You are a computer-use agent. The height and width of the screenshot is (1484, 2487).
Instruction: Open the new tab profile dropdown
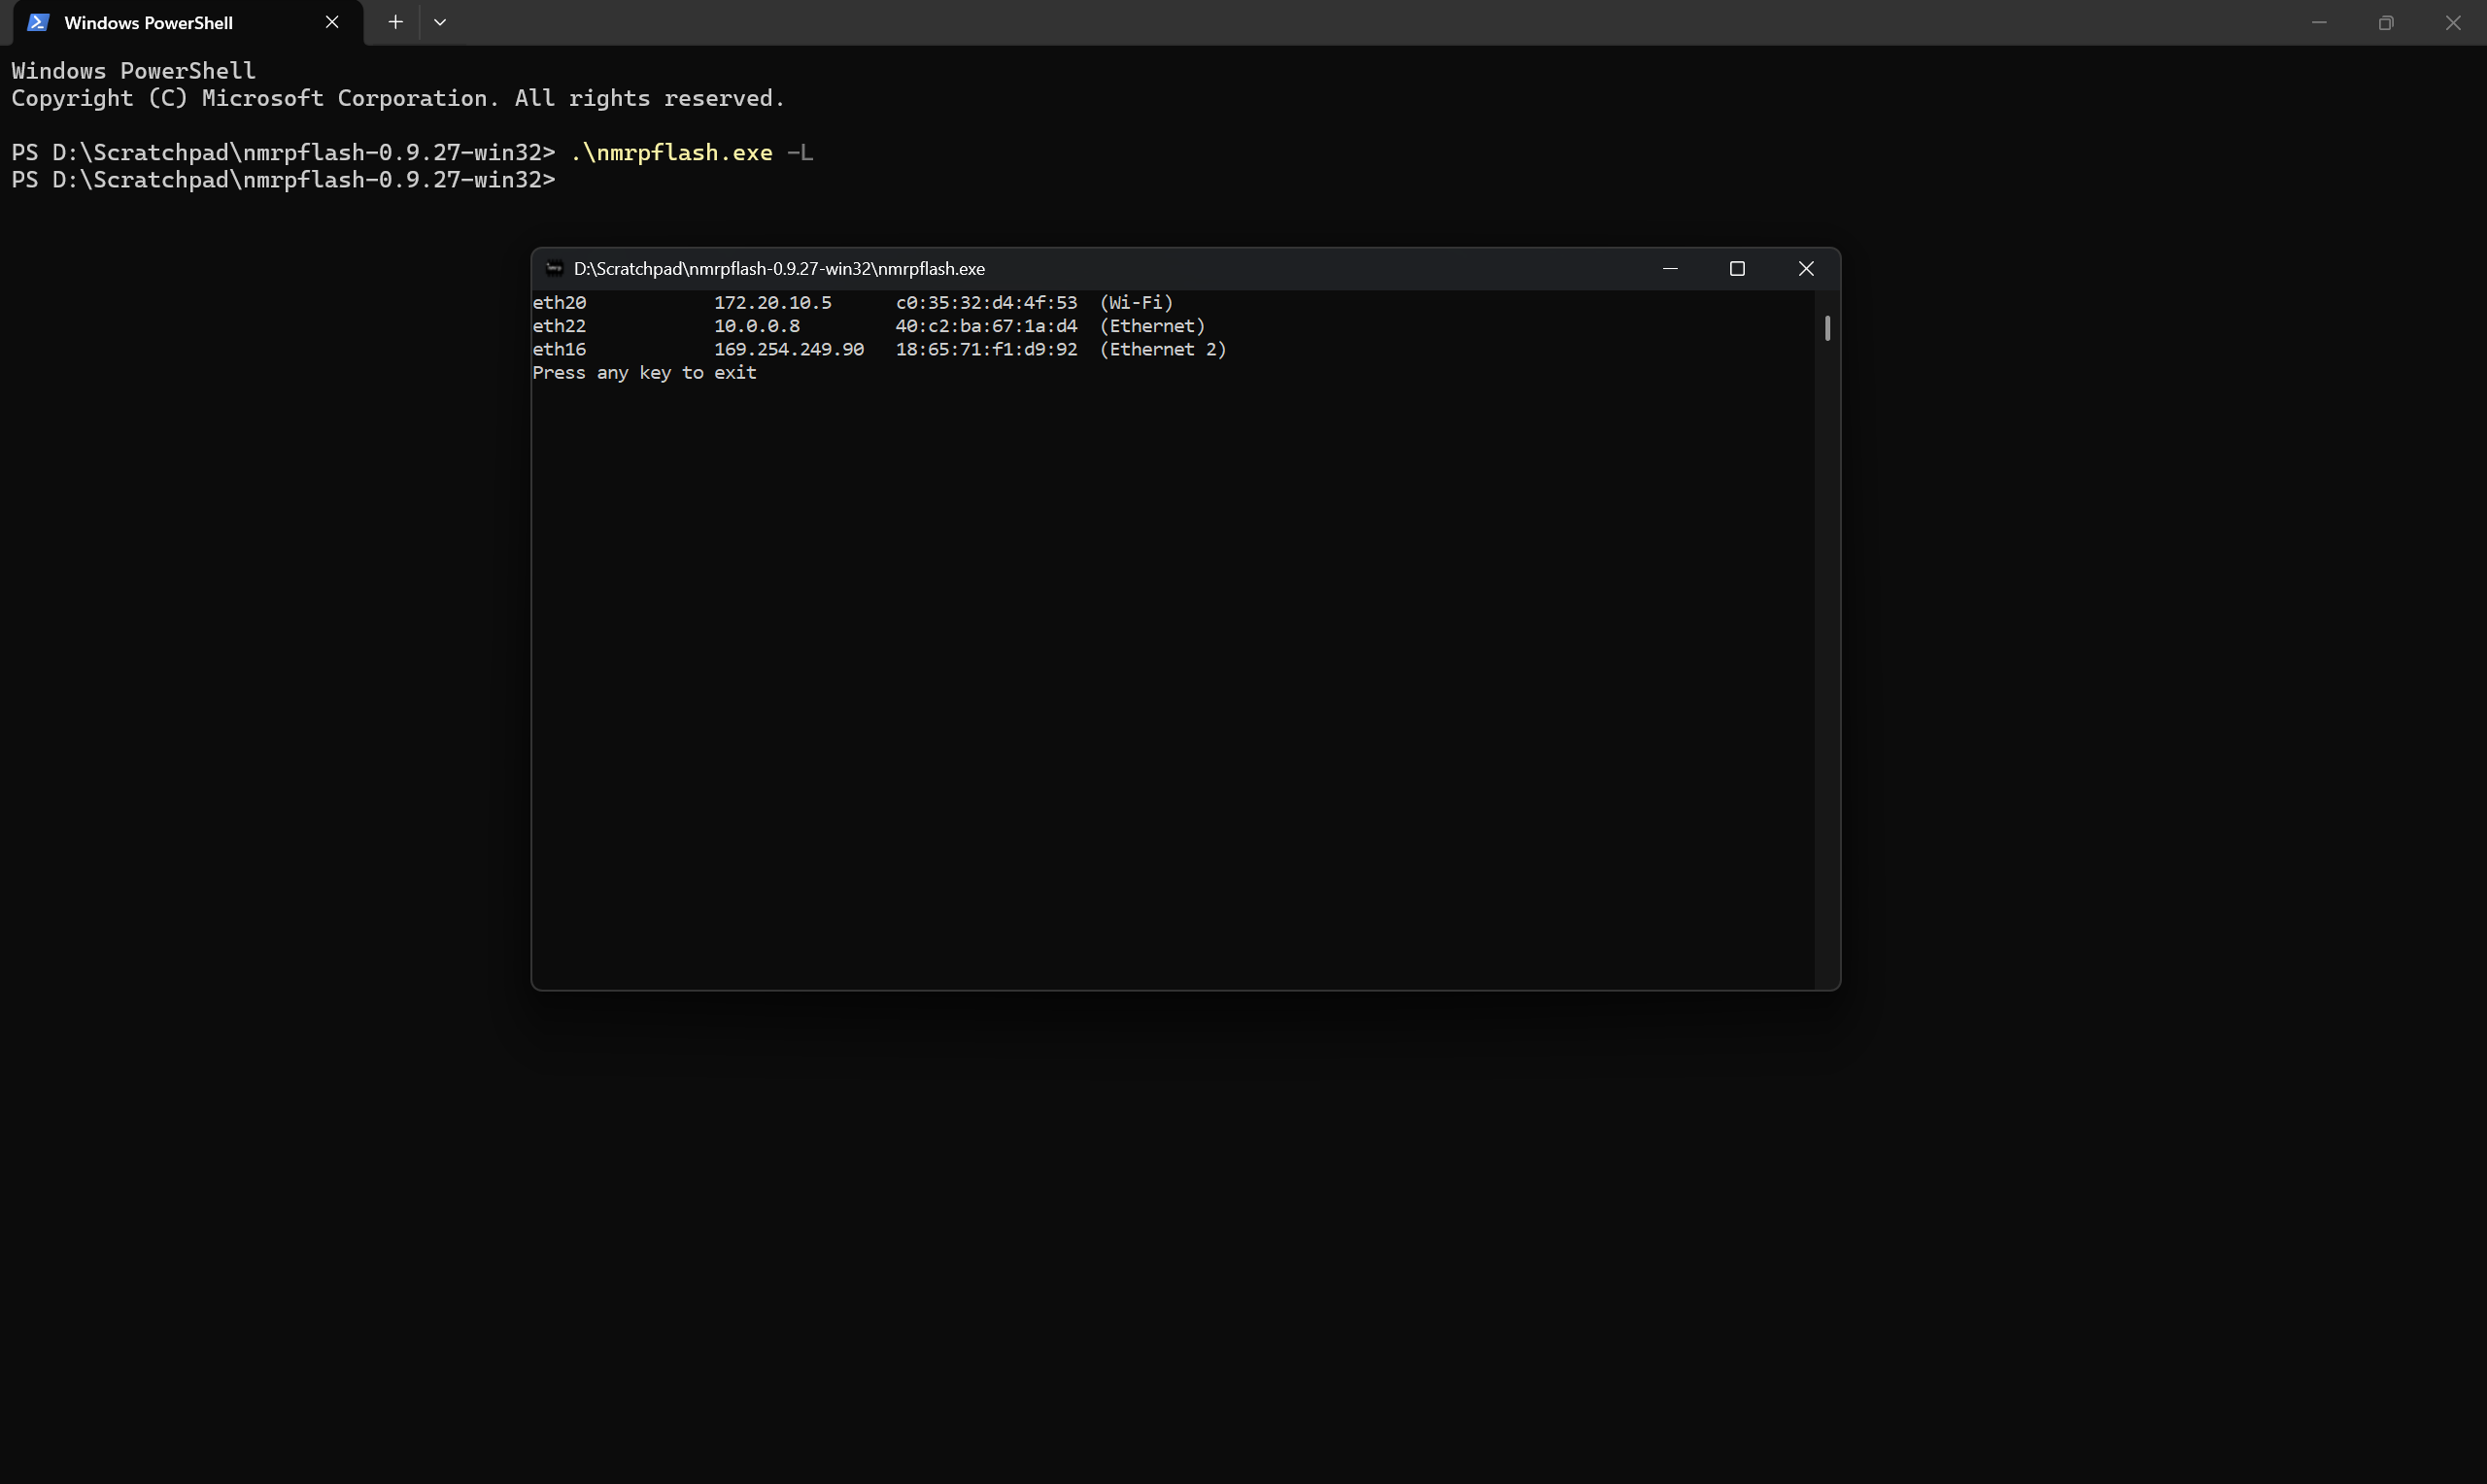[440, 22]
